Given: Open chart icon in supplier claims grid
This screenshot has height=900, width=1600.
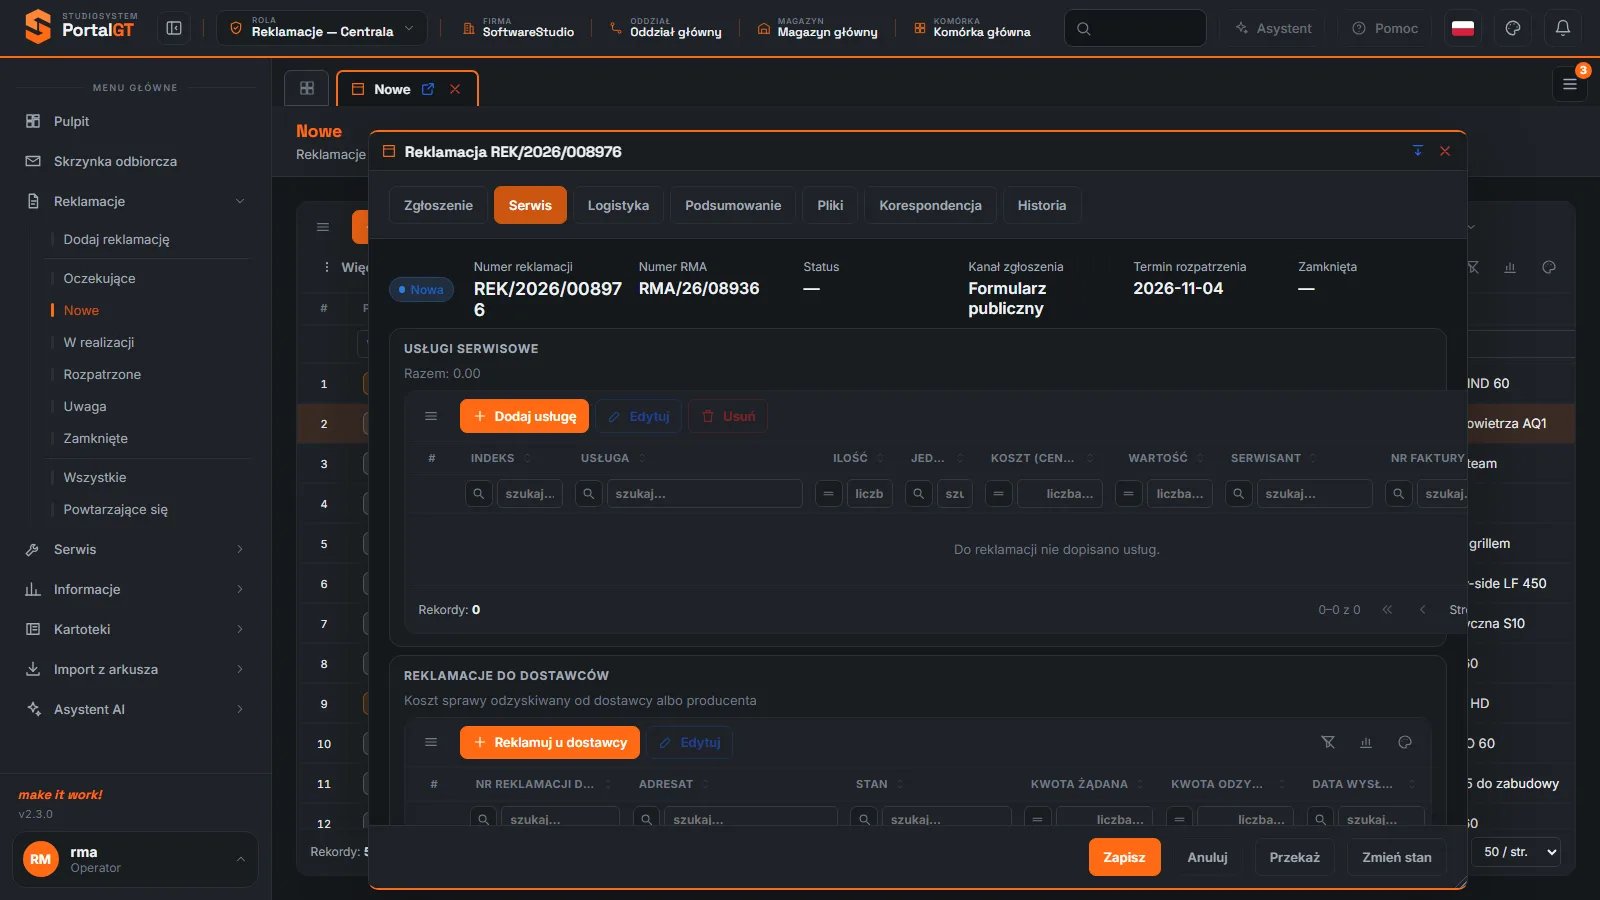Looking at the screenshot, I should [1366, 742].
